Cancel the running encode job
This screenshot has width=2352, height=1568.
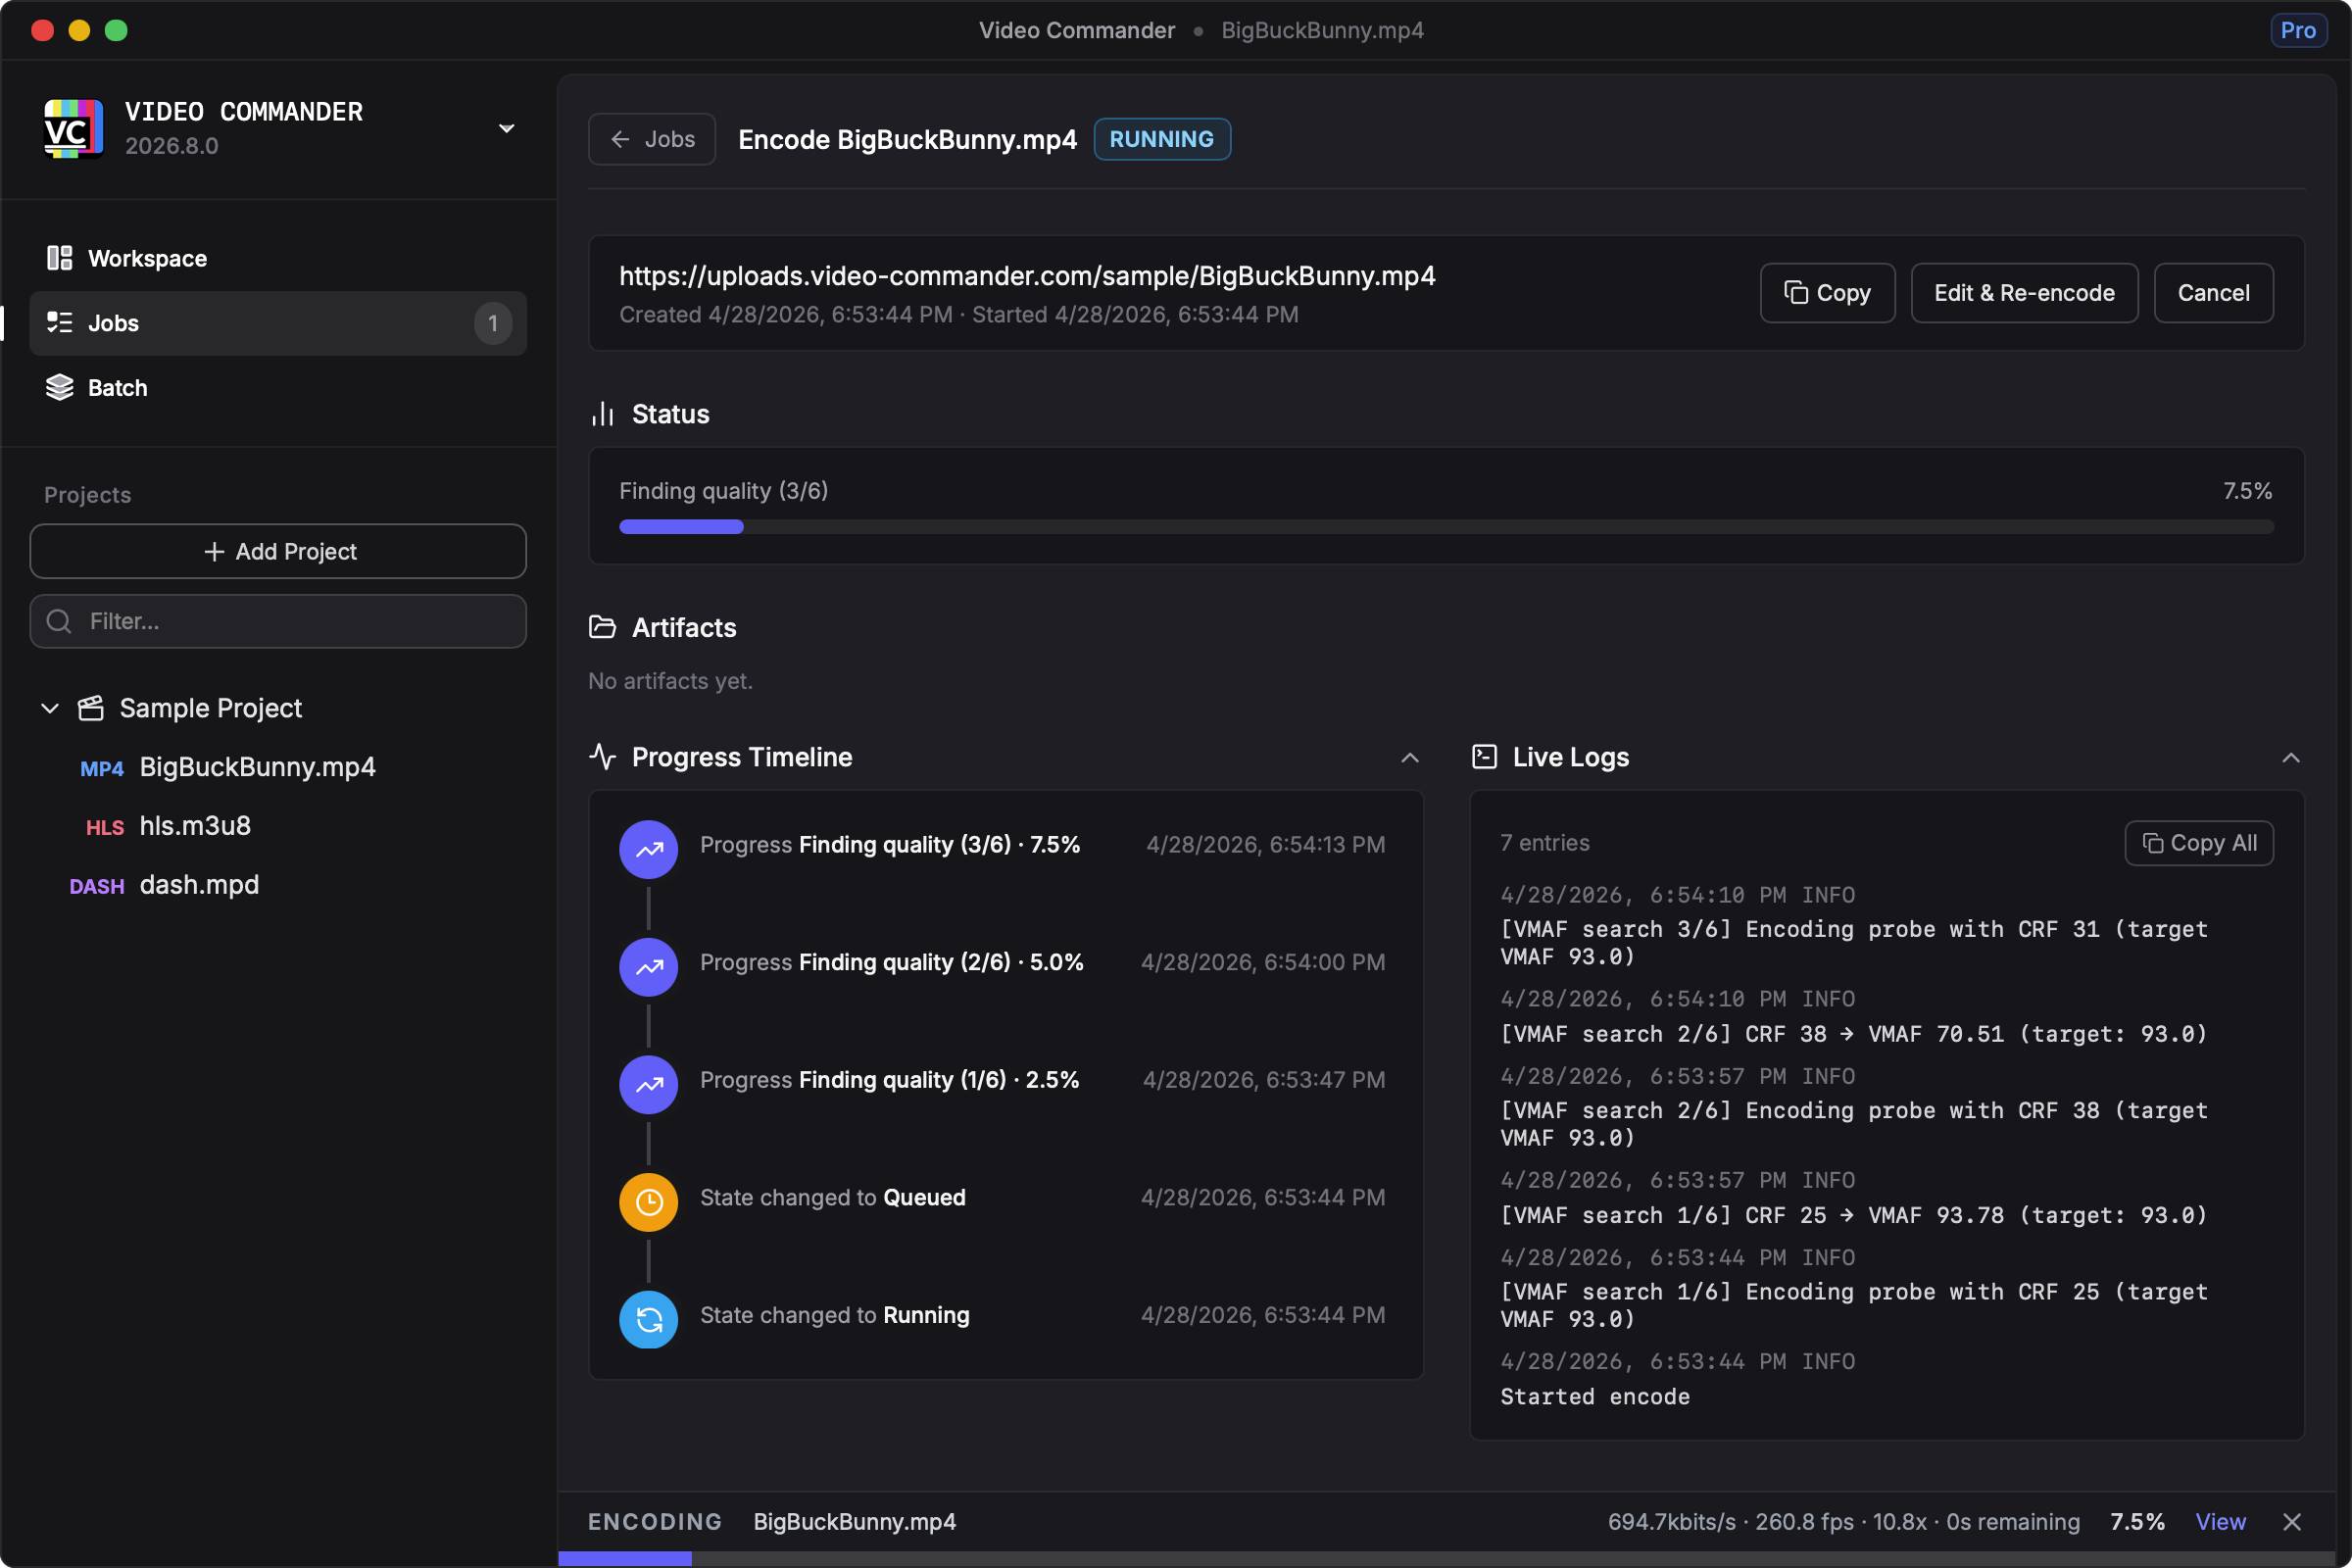2212,293
